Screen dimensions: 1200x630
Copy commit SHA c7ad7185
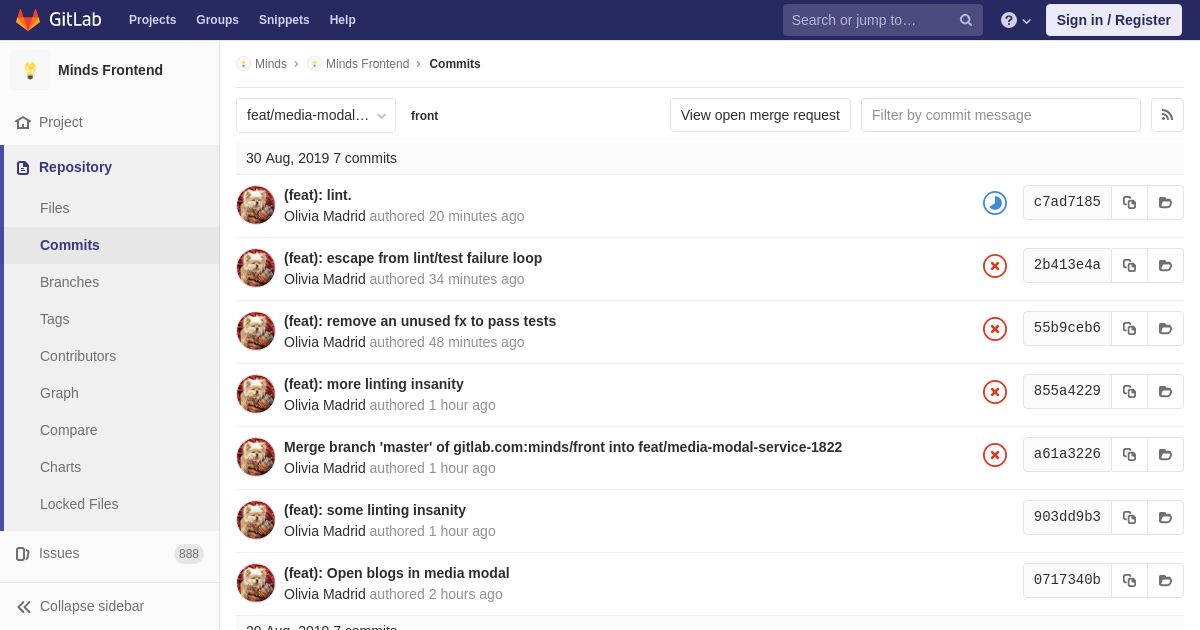(x=1129, y=202)
